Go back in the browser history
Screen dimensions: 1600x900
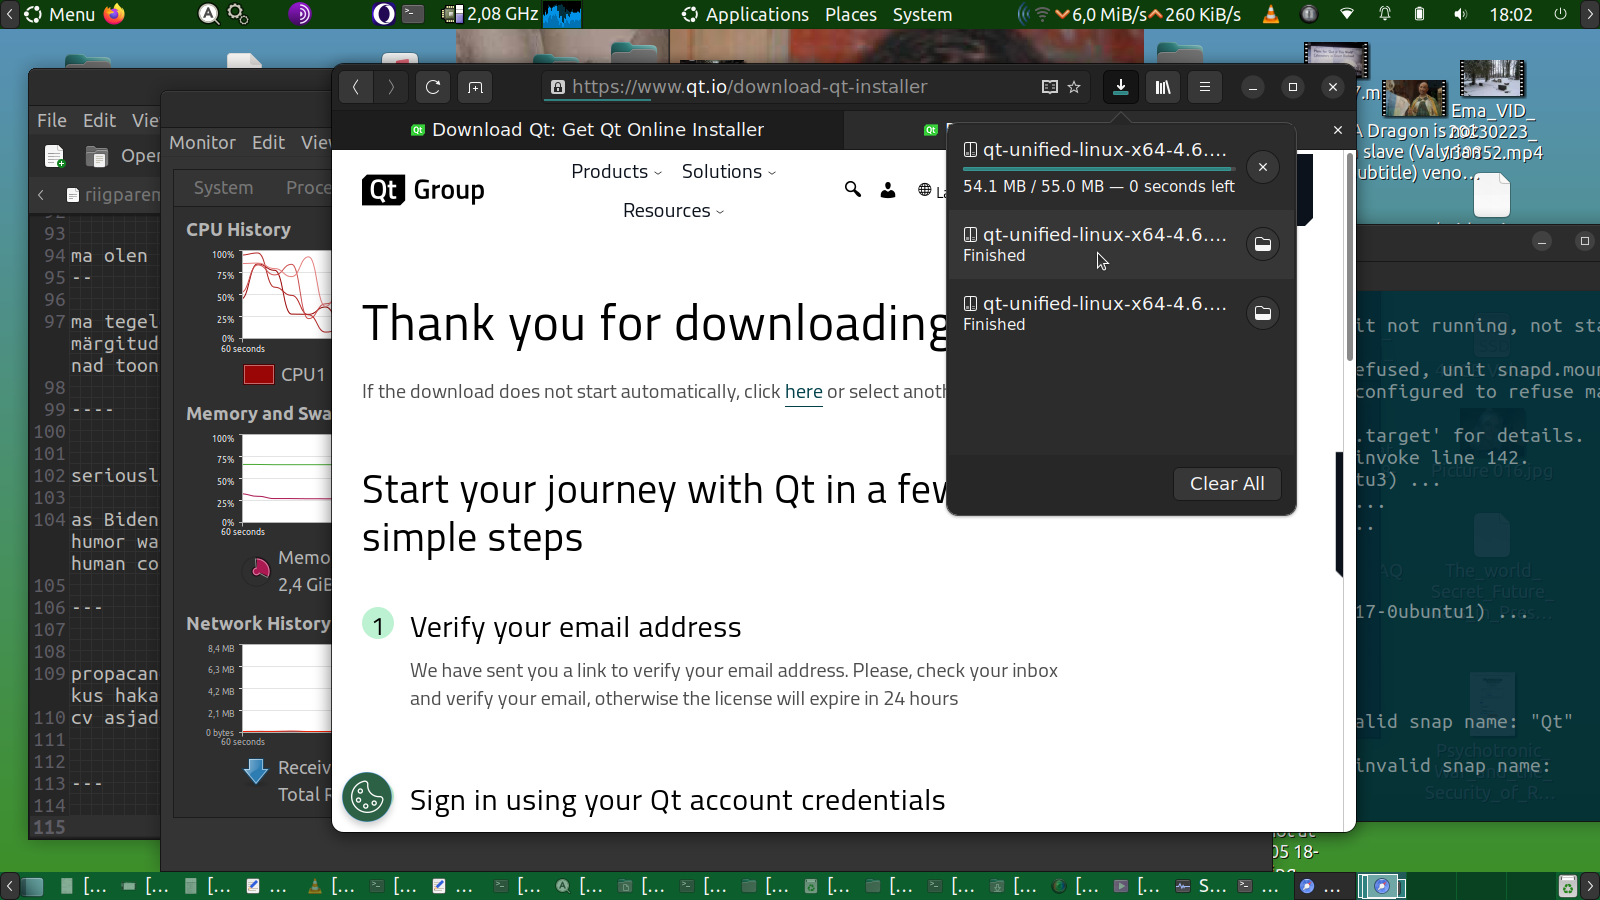pyautogui.click(x=355, y=87)
